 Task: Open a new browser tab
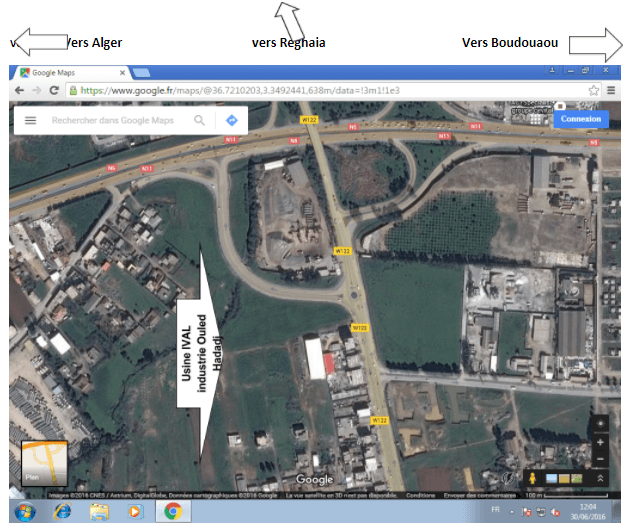coord(141,72)
